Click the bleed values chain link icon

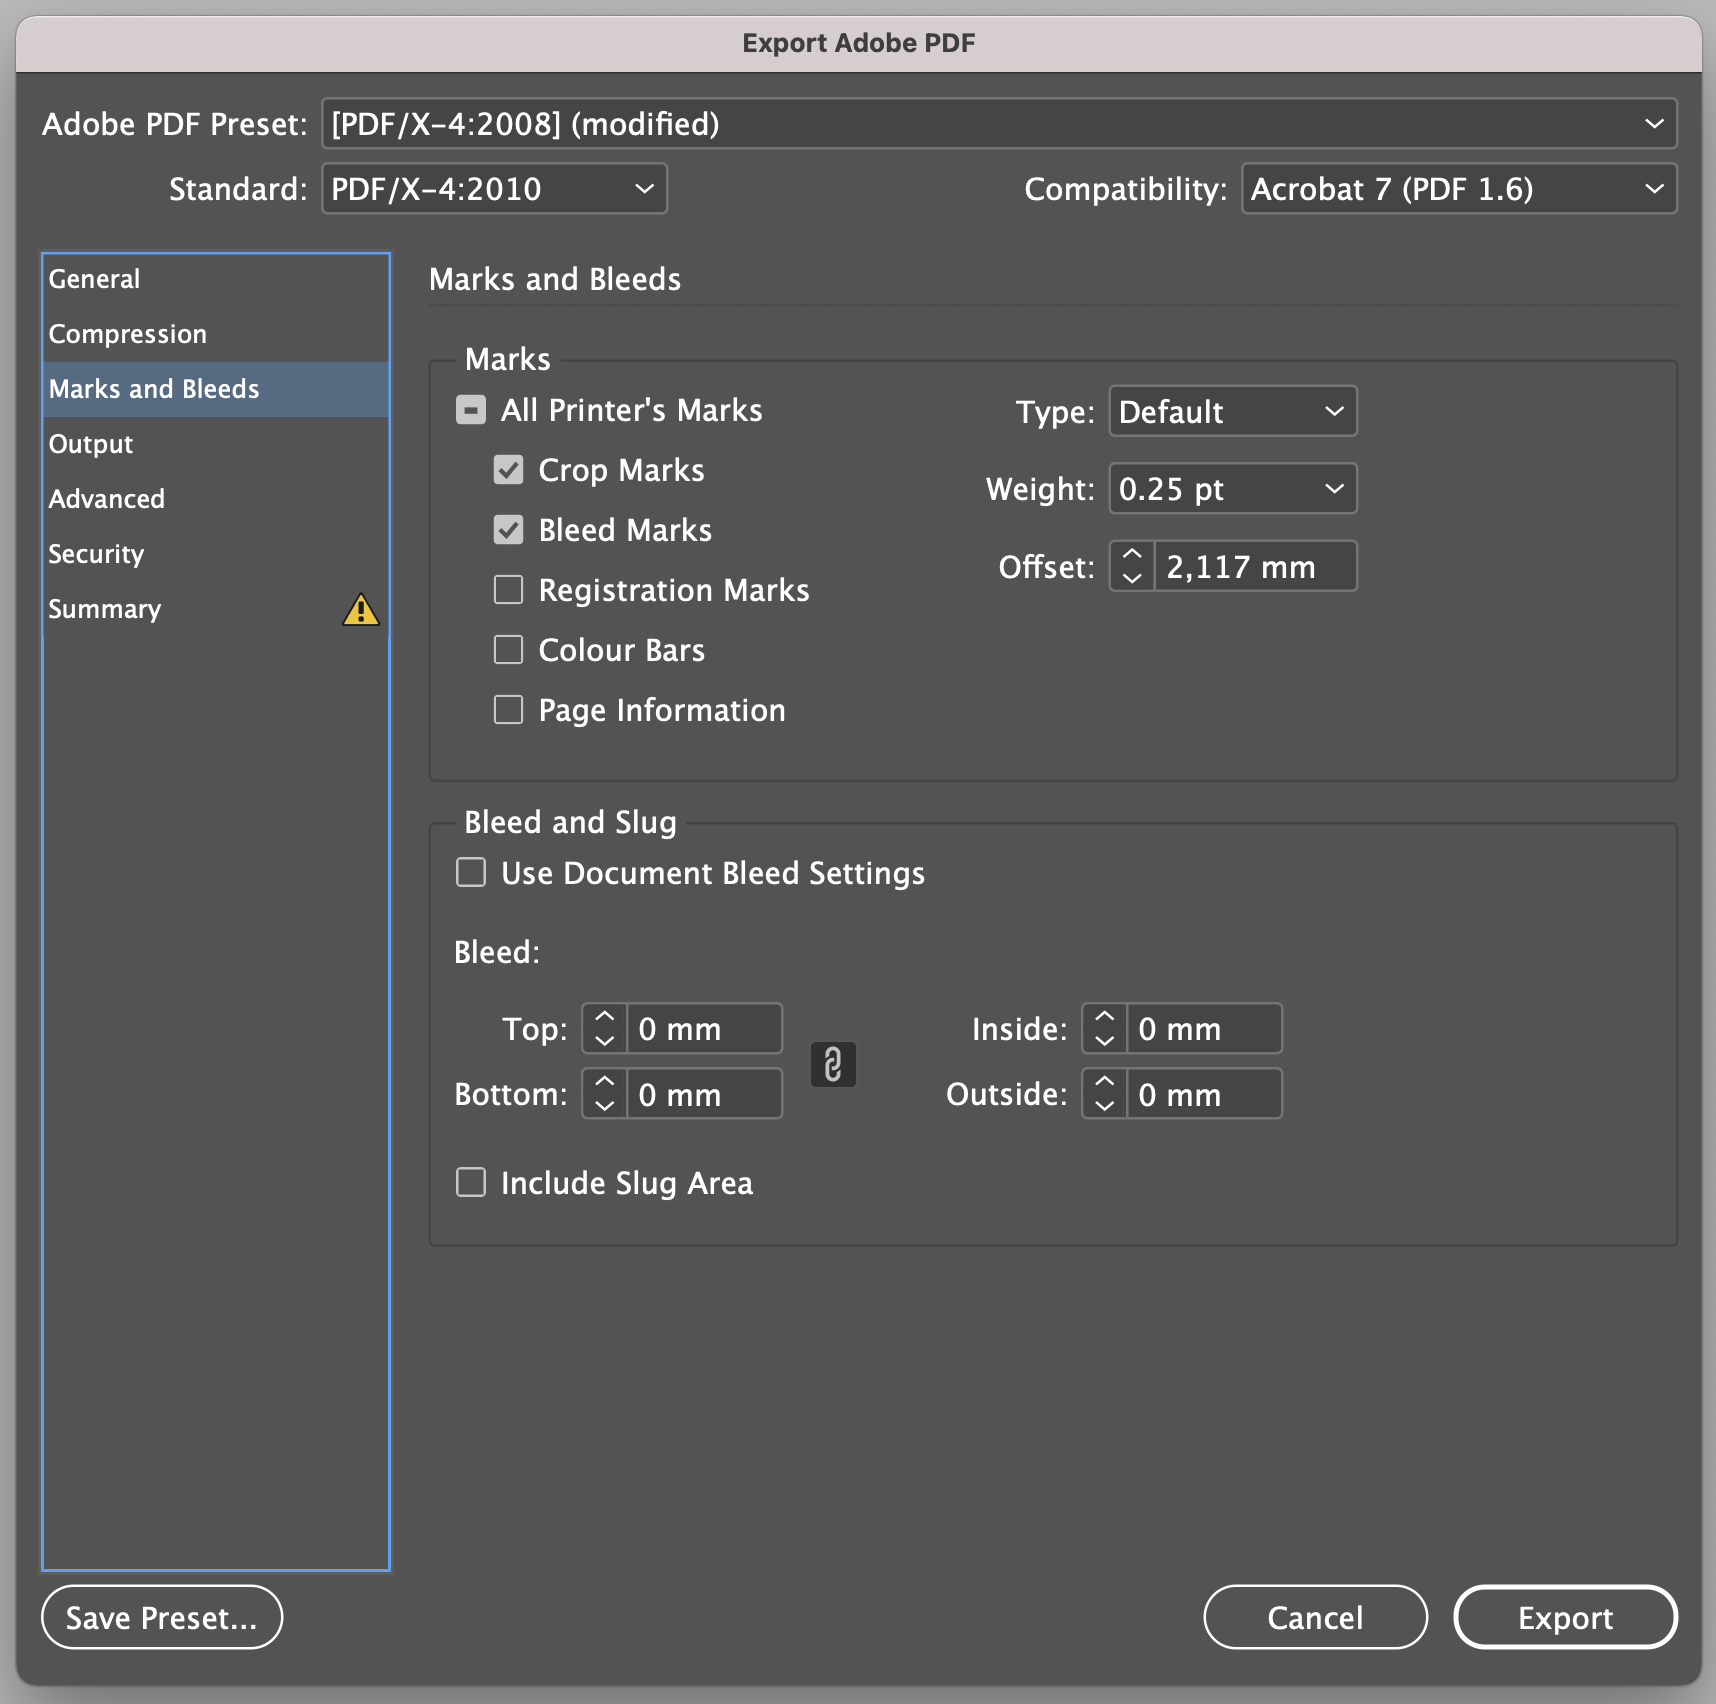coord(832,1064)
